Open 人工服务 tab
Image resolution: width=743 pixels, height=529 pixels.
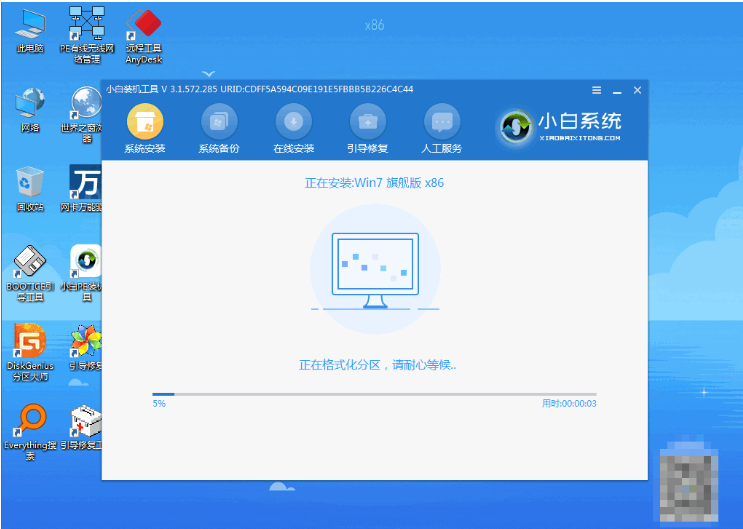point(442,128)
